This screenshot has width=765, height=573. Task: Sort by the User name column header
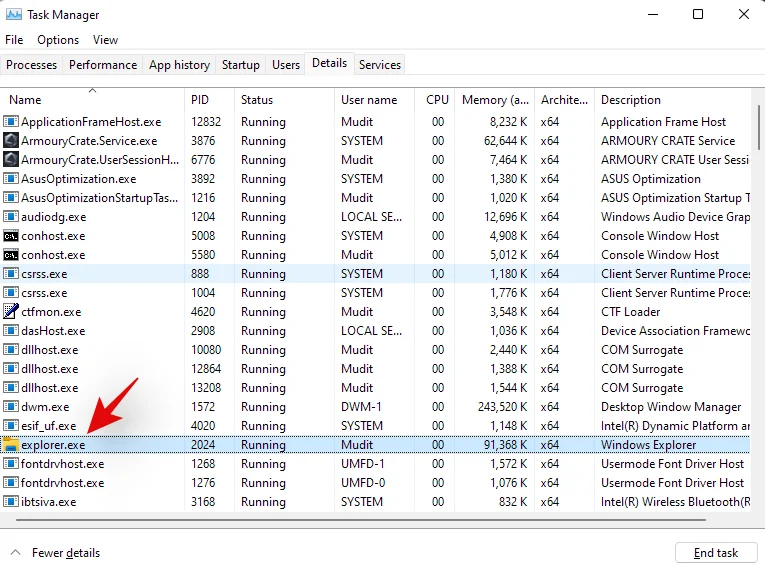tap(375, 100)
